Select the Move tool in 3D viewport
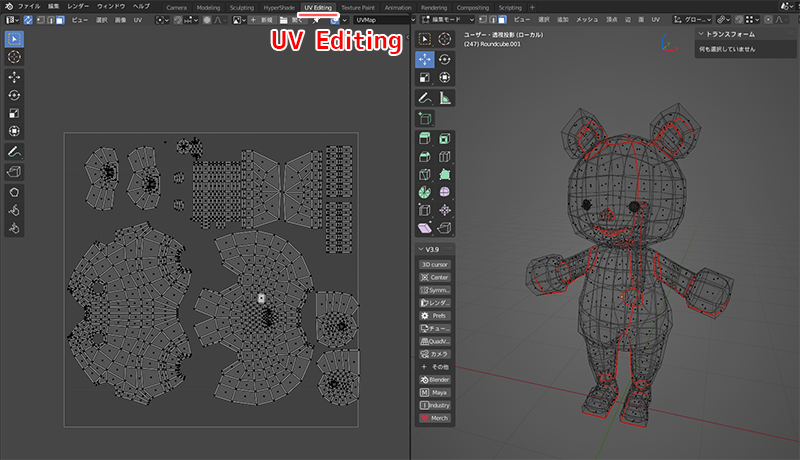 pos(424,58)
